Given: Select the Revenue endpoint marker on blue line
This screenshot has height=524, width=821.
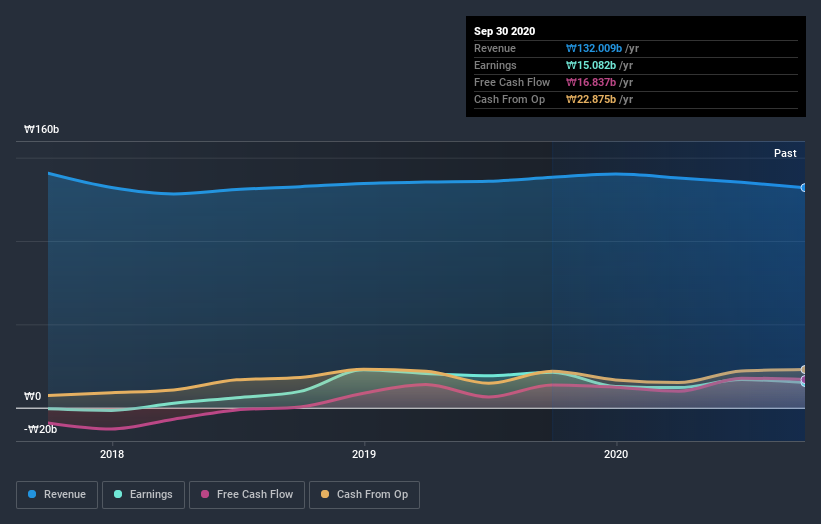Looking at the screenshot, I should pos(804,187).
